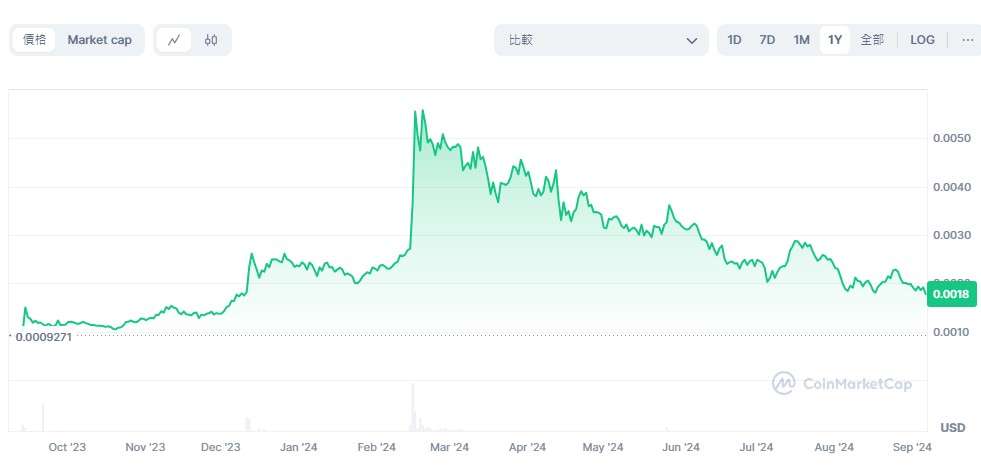The width and height of the screenshot is (981, 472).
Task: Select the 價格 tab
Action: point(35,40)
